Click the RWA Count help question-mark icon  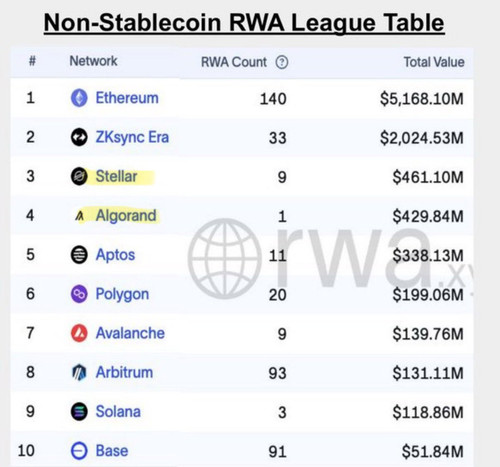tap(282, 62)
